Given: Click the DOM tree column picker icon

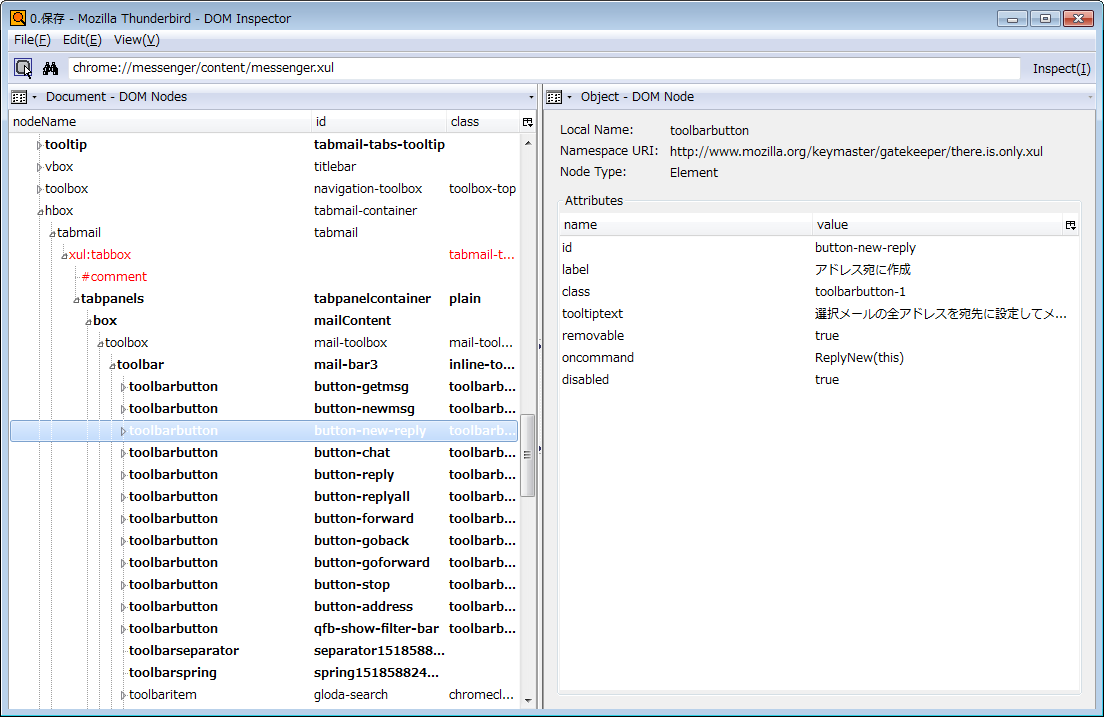Looking at the screenshot, I should [527, 122].
